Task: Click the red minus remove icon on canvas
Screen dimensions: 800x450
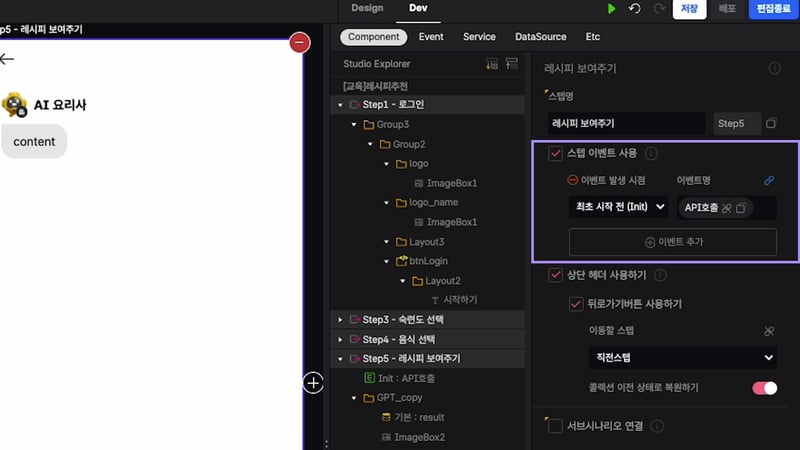Action: (x=299, y=42)
